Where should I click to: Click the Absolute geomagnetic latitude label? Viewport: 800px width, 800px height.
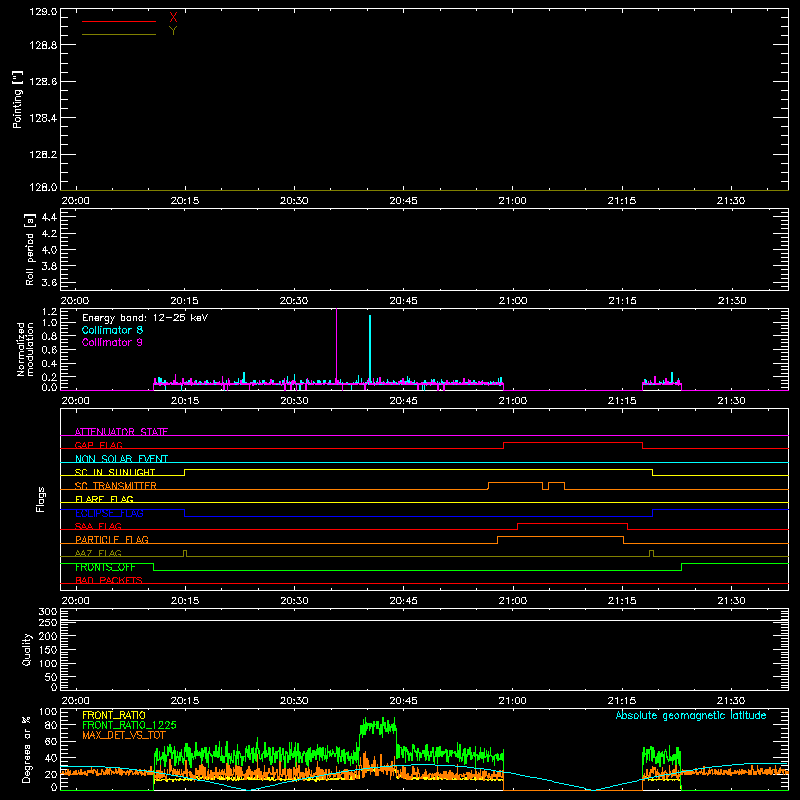point(691,715)
